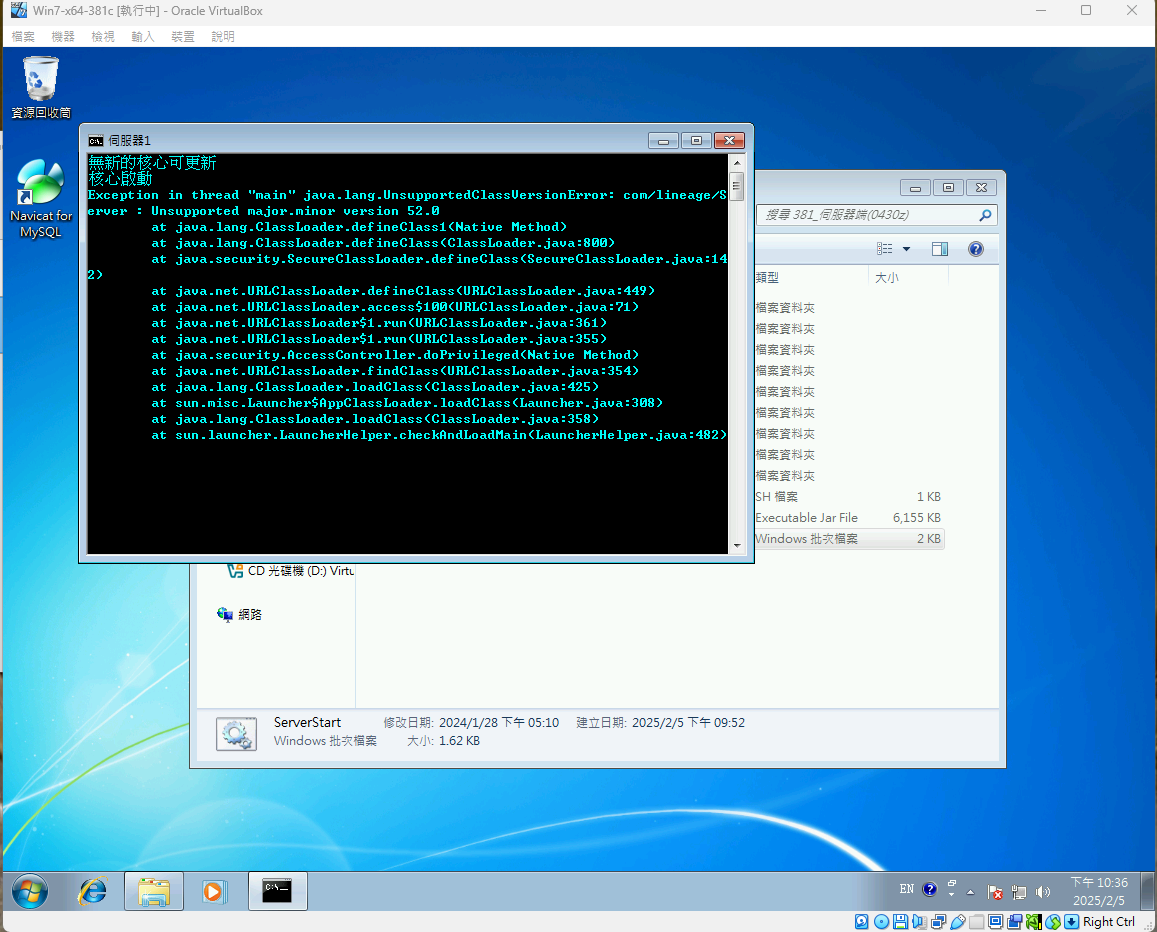Click the Explorer help question mark icon
Image resolution: width=1157 pixels, height=932 pixels.
[x=975, y=249]
